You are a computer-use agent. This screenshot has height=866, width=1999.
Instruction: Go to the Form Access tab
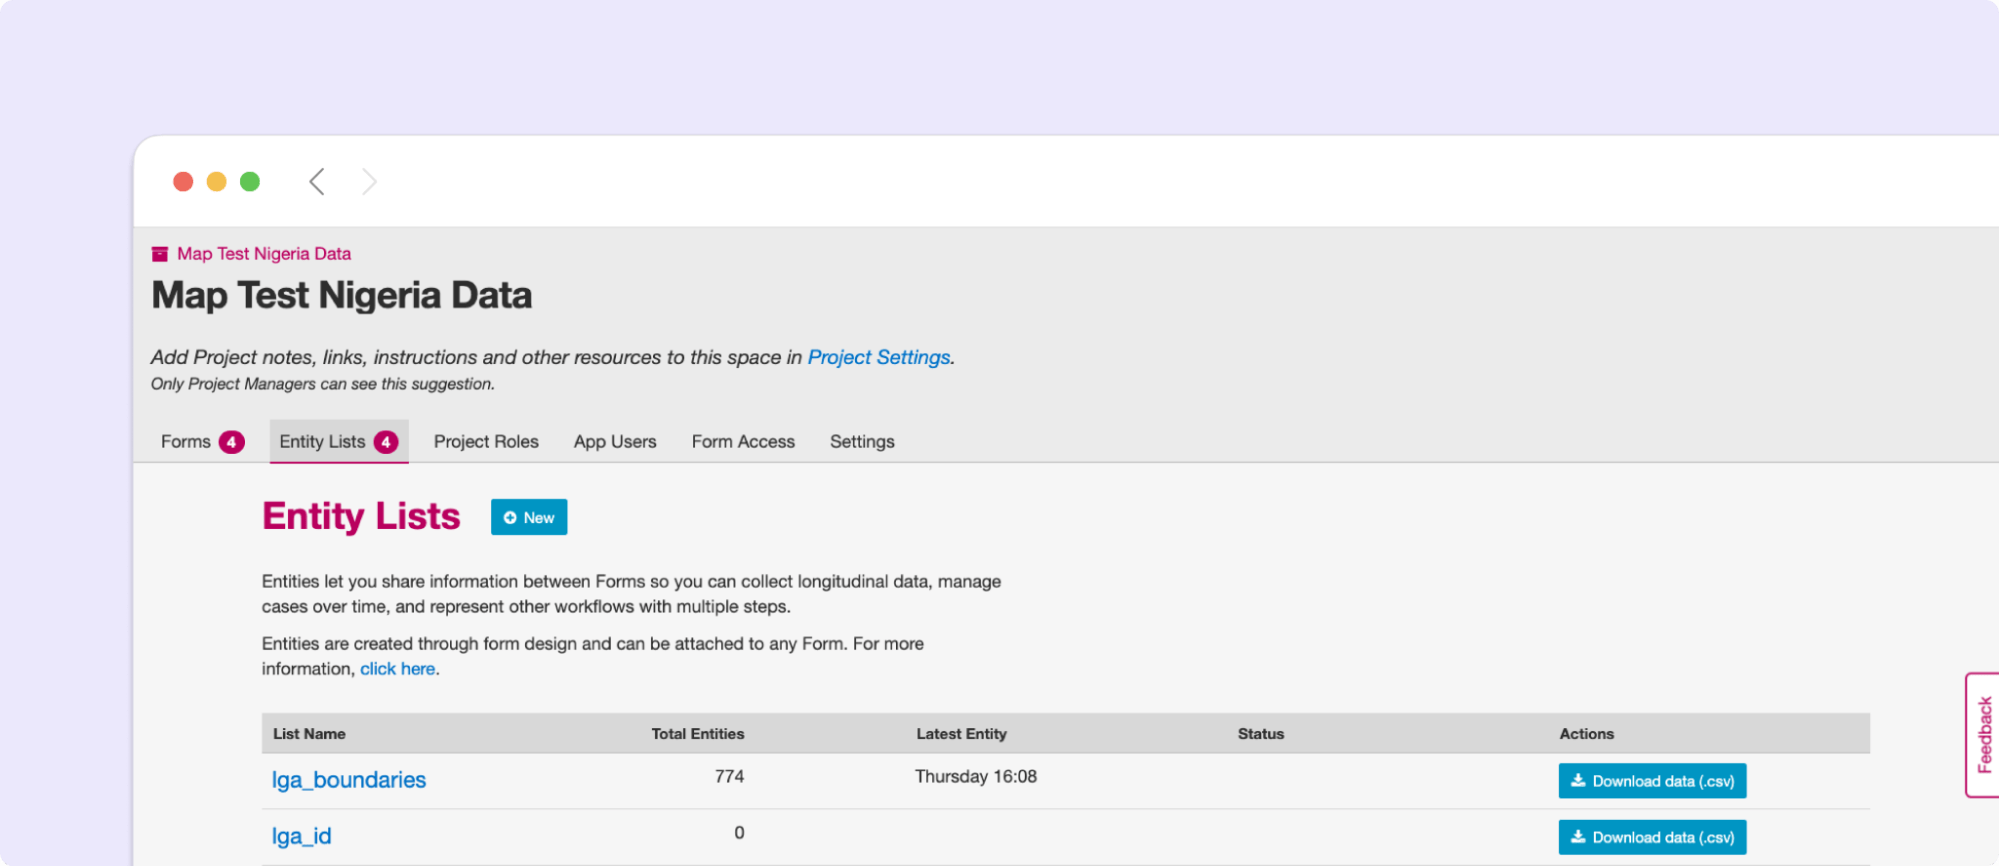[x=743, y=442]
